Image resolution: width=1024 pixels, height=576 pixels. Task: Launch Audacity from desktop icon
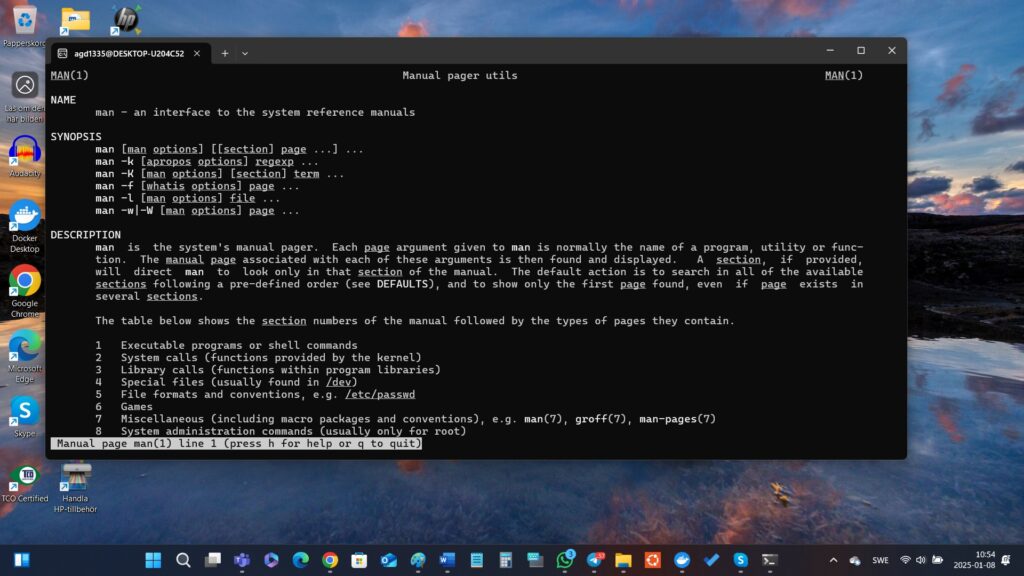coord(24,152)
